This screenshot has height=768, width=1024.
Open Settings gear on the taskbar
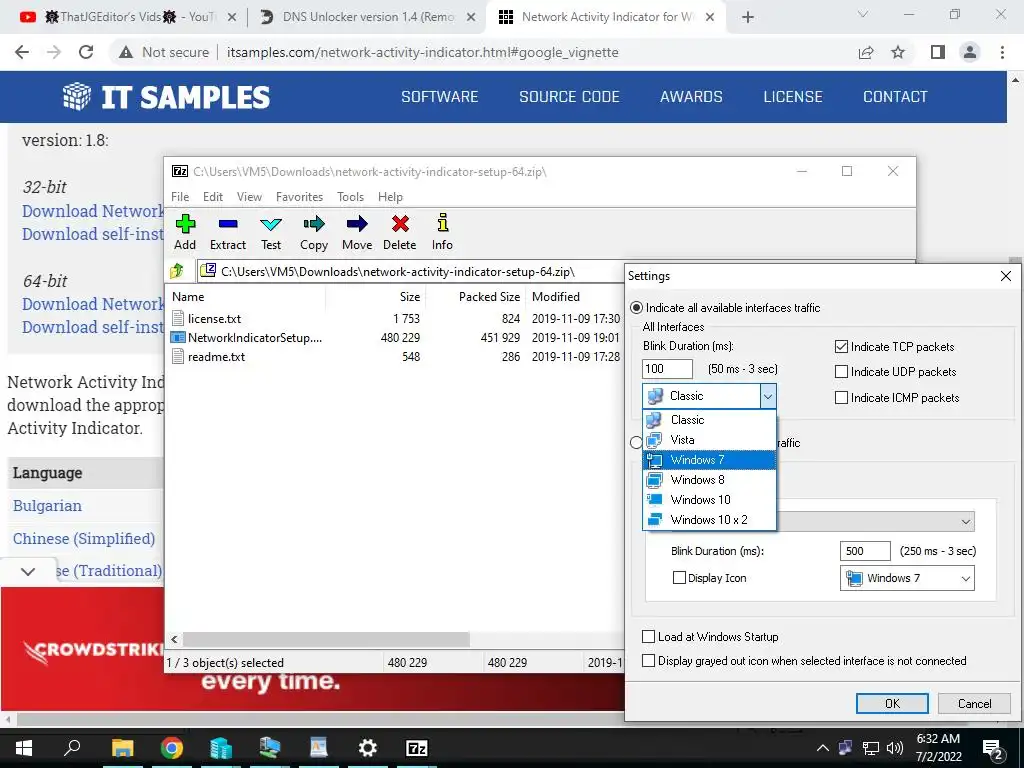(368, 748)
